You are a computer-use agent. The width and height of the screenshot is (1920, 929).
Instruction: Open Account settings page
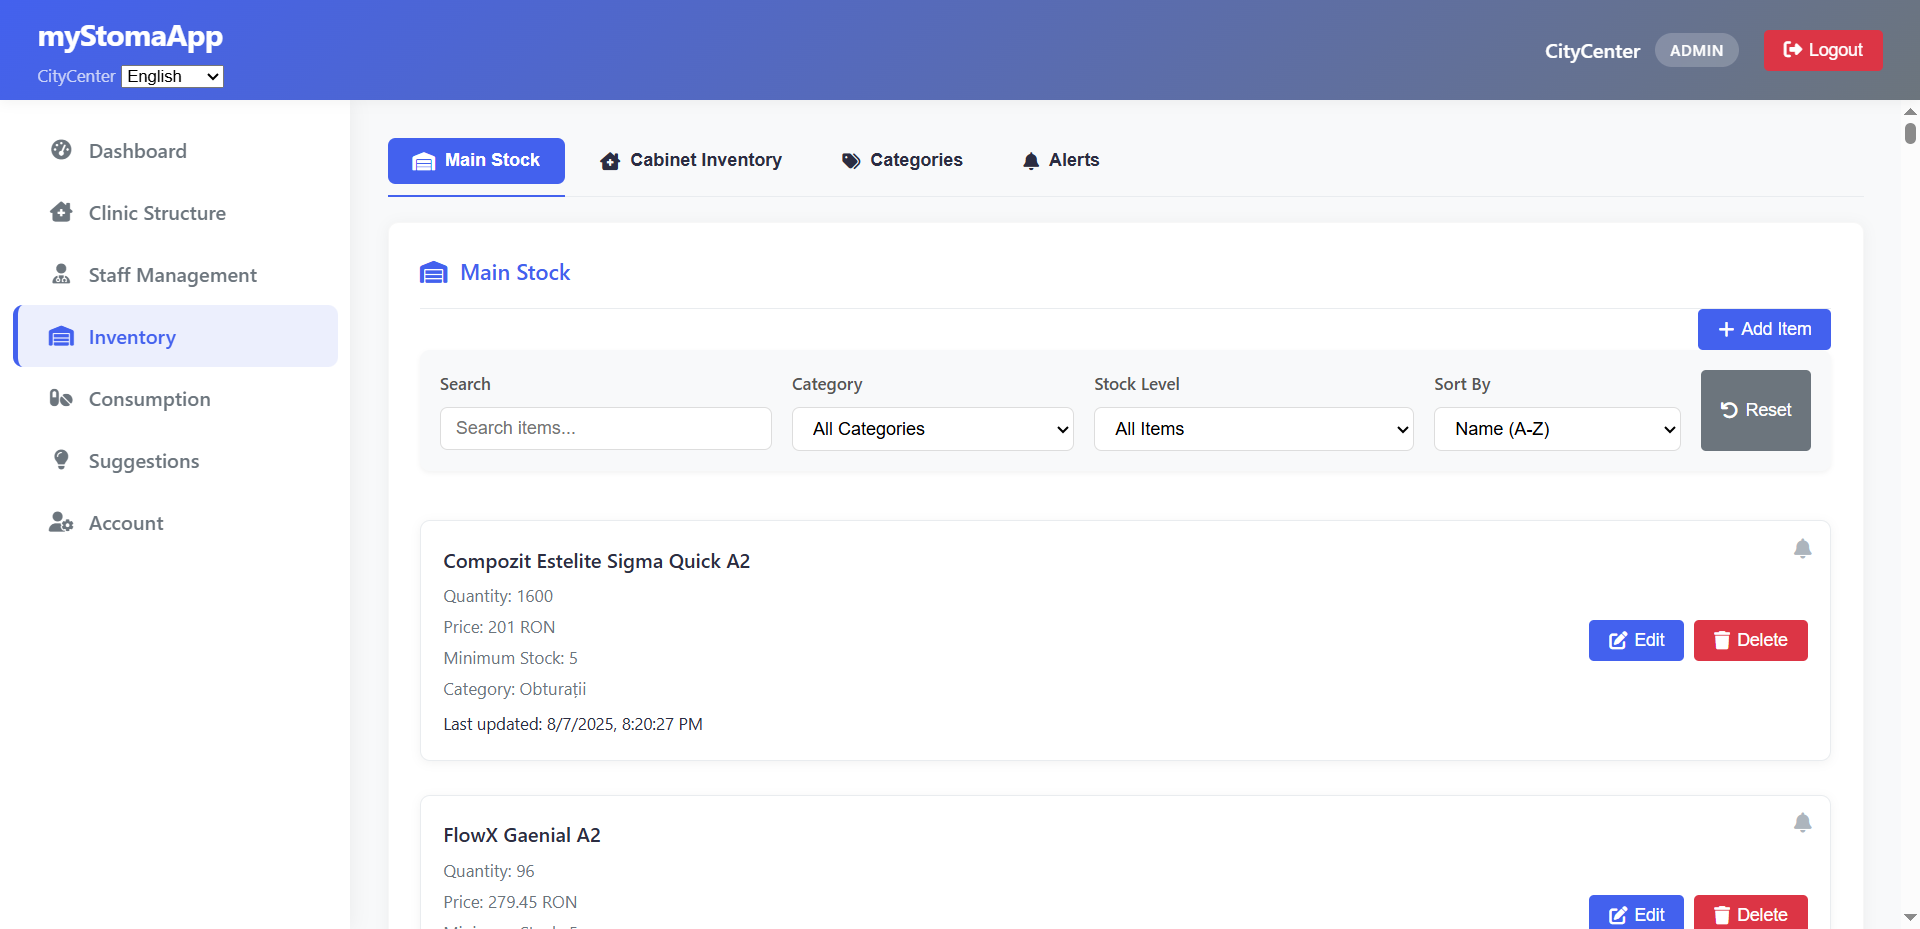click(x=176, y=523)
